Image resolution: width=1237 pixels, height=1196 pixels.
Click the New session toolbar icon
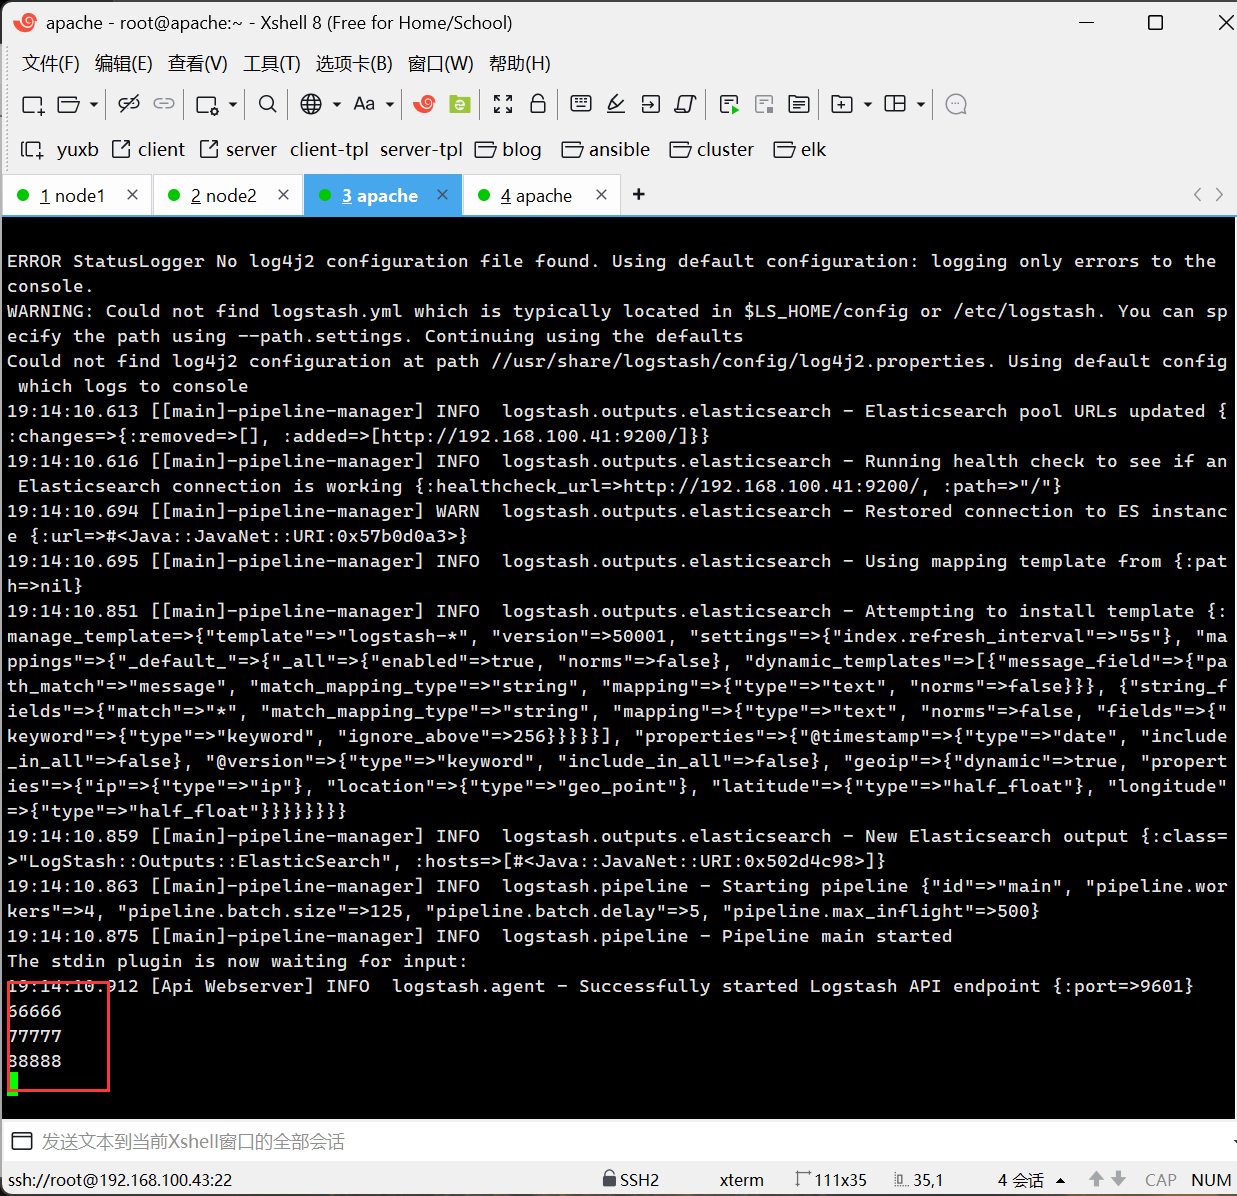[x=33, y=104]
